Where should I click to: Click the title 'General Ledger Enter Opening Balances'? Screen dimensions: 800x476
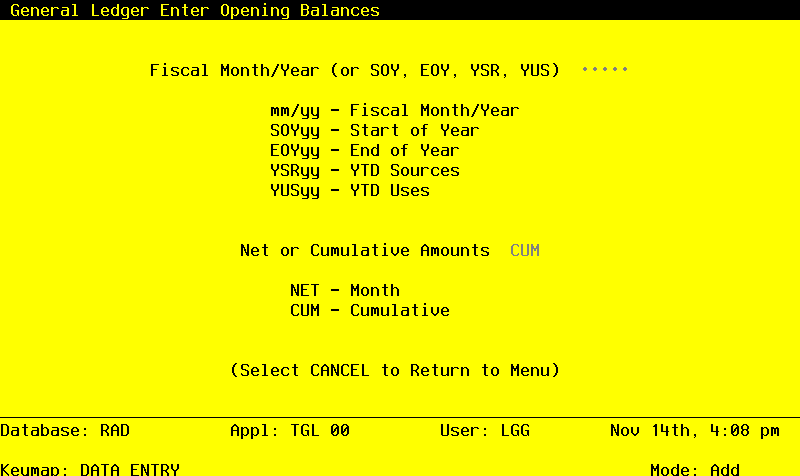click(x=195, y=10)
